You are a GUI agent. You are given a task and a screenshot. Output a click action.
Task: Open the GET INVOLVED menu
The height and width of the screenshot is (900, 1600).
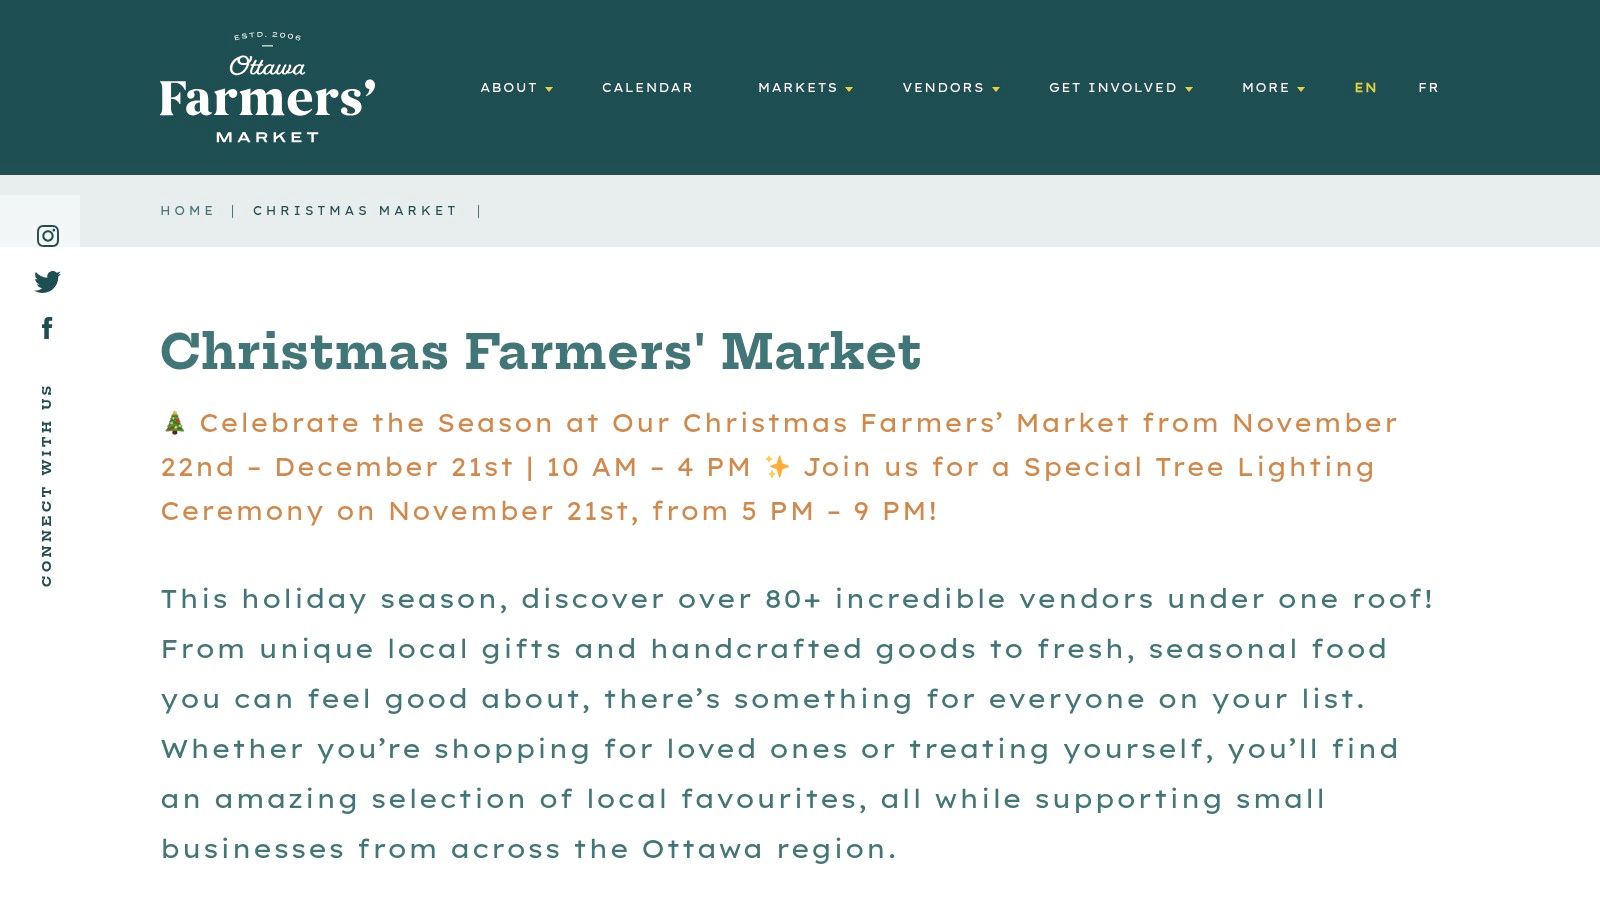pyautogui.click(x=1112, y=88)
